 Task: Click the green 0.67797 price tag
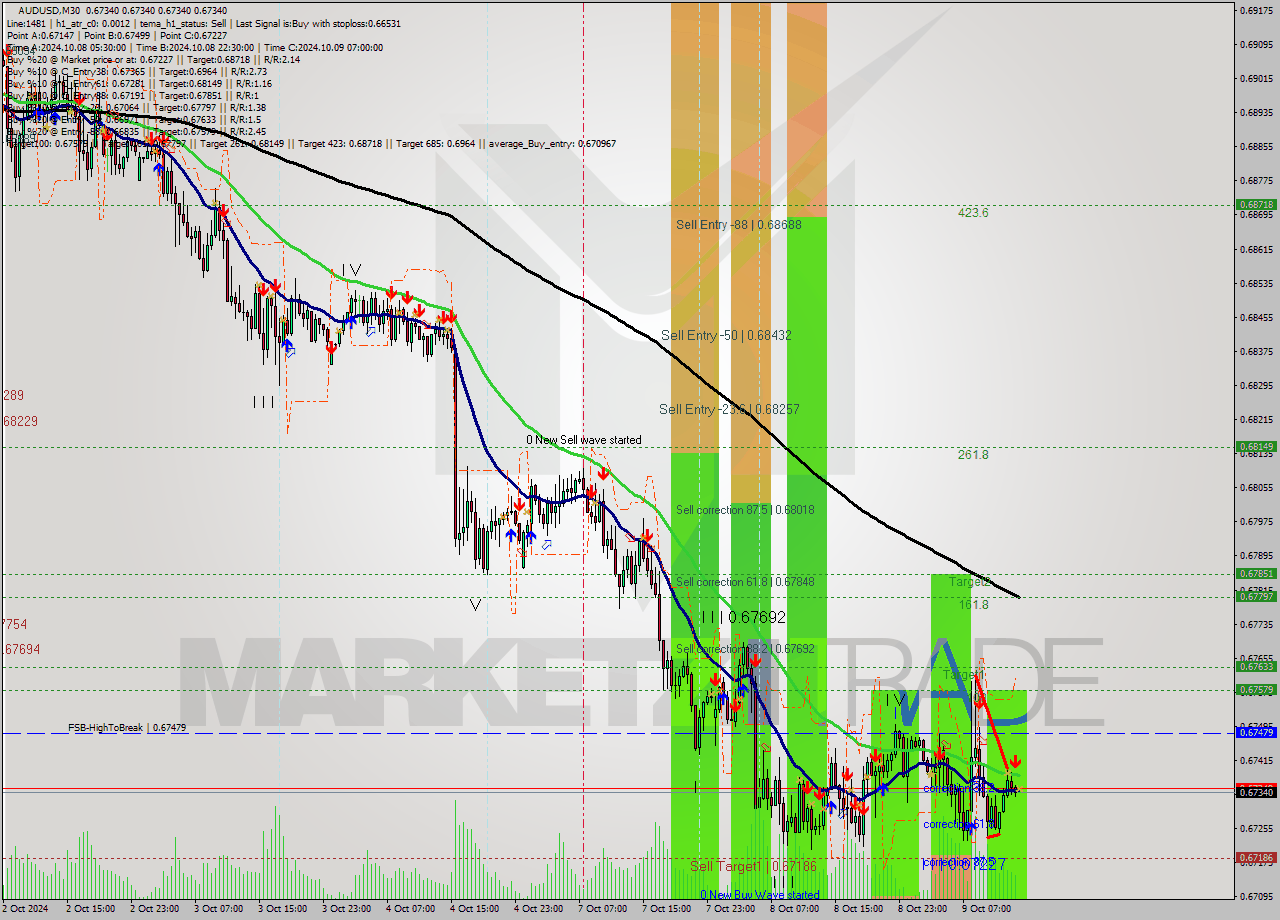(1256, 596)
